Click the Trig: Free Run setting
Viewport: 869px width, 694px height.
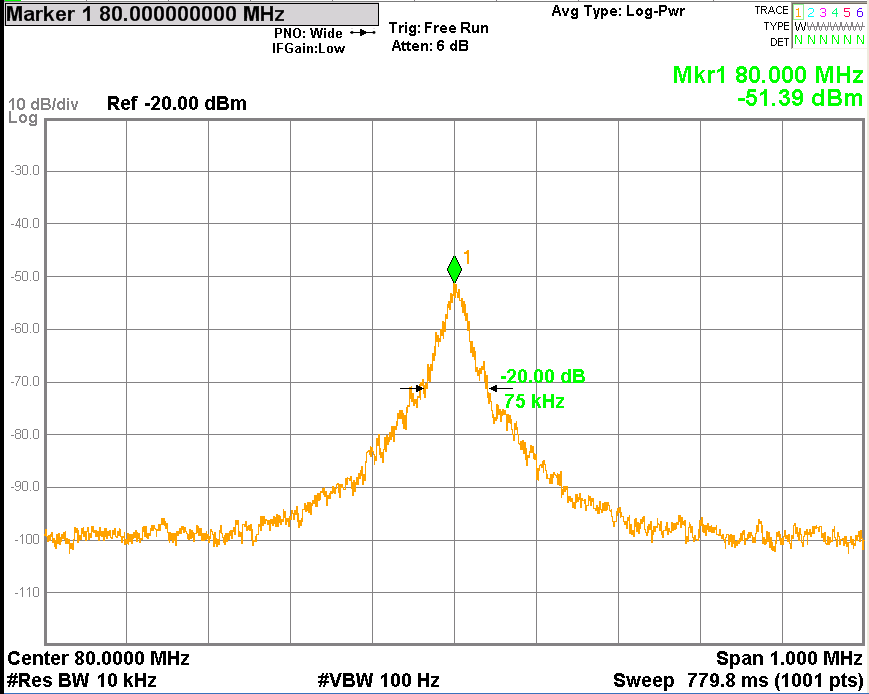click(x=438, y=28)
